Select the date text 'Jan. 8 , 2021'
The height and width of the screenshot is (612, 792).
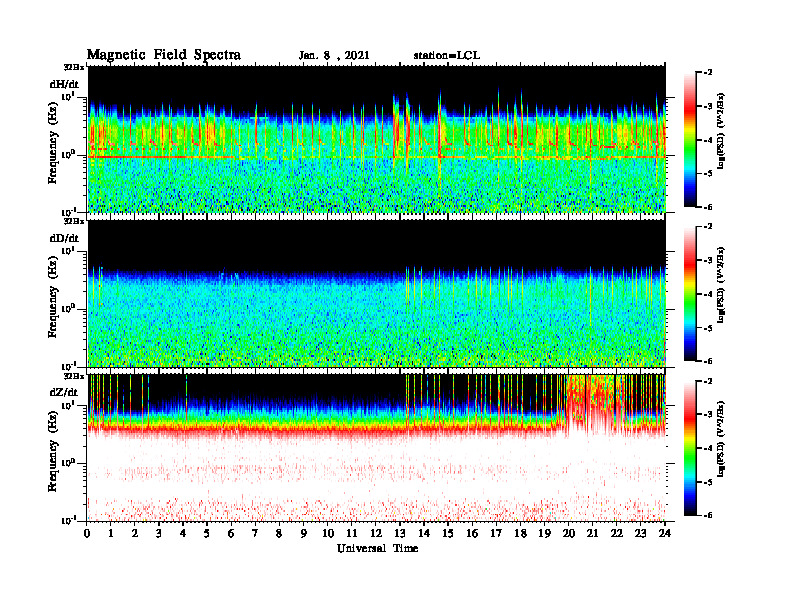(x=334, y=56)
